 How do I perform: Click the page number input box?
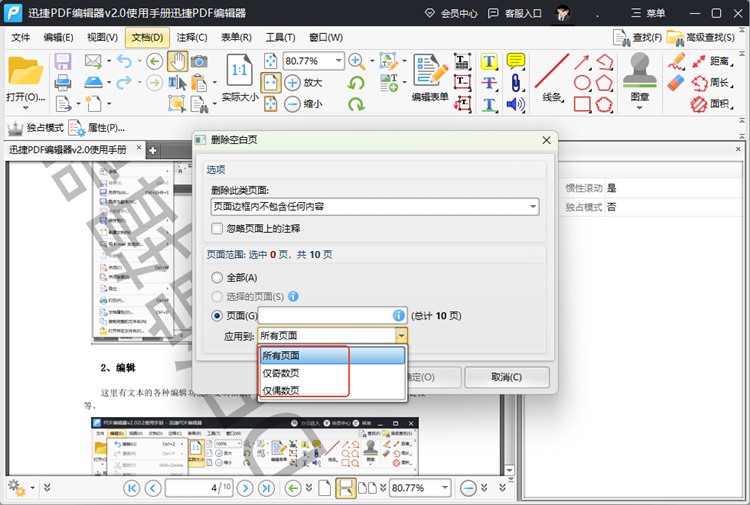point(199,488)
